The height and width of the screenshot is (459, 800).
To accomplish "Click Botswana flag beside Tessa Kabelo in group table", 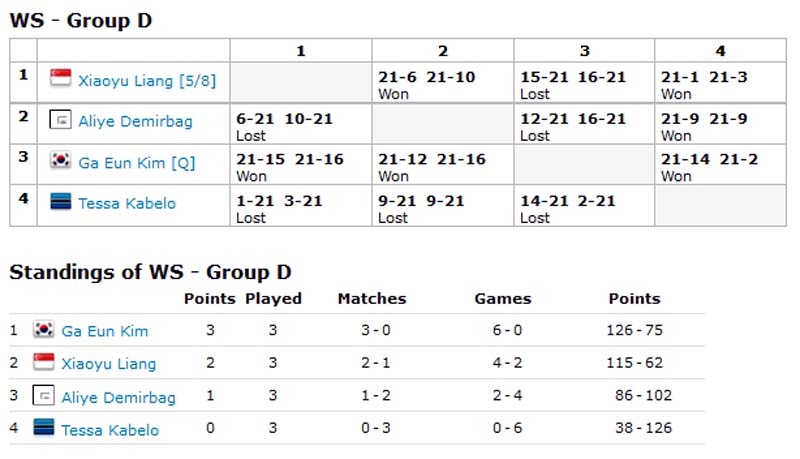I will pyautogui.click(x=60, y=201).
